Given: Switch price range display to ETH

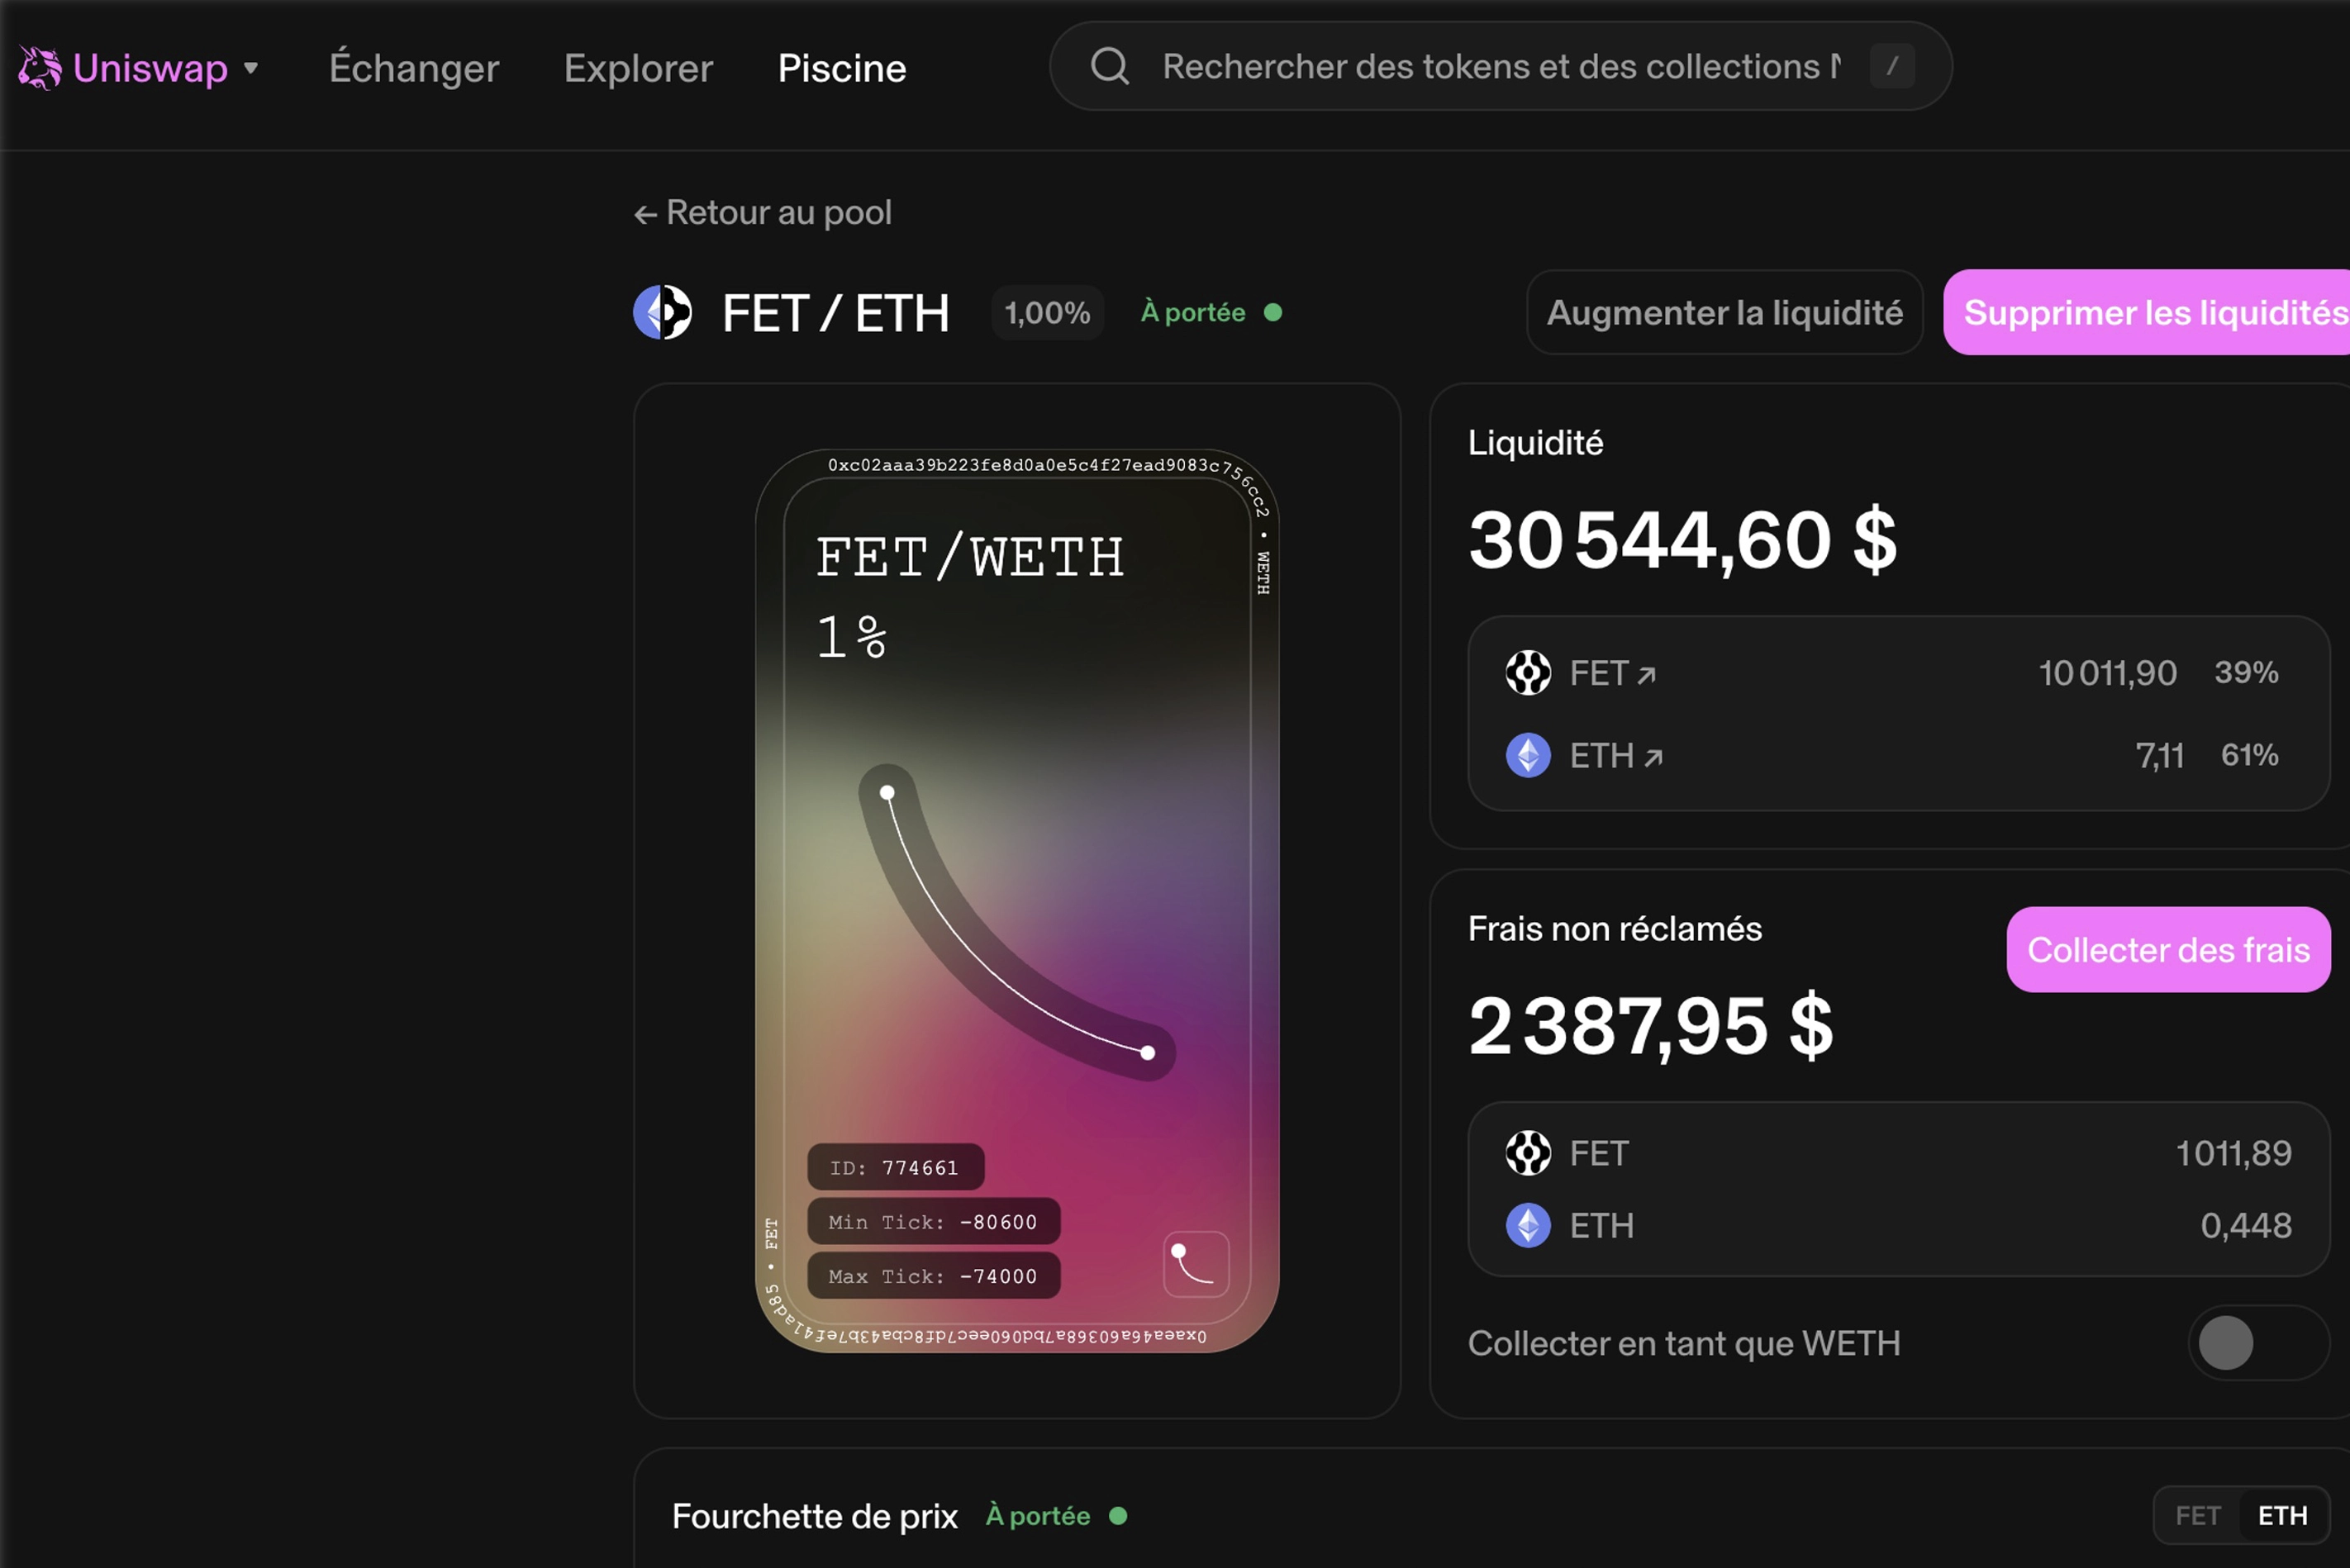Looking at the screenshot, I should tap(2282, 1516).
